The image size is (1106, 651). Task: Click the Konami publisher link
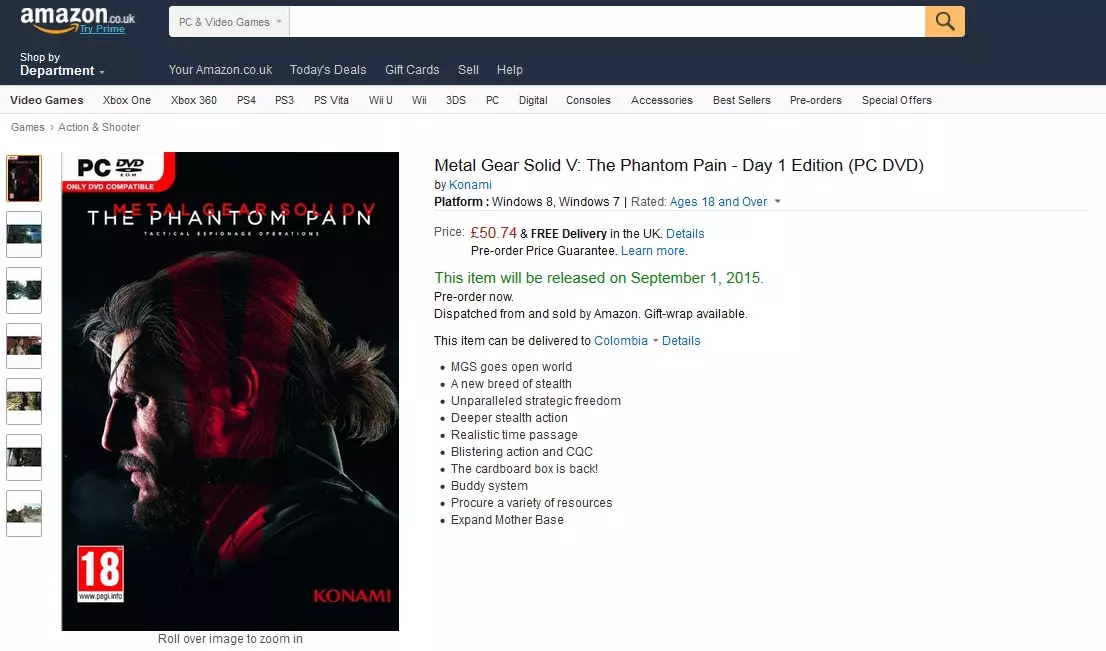pyautogui.click(x=470, y=185)
